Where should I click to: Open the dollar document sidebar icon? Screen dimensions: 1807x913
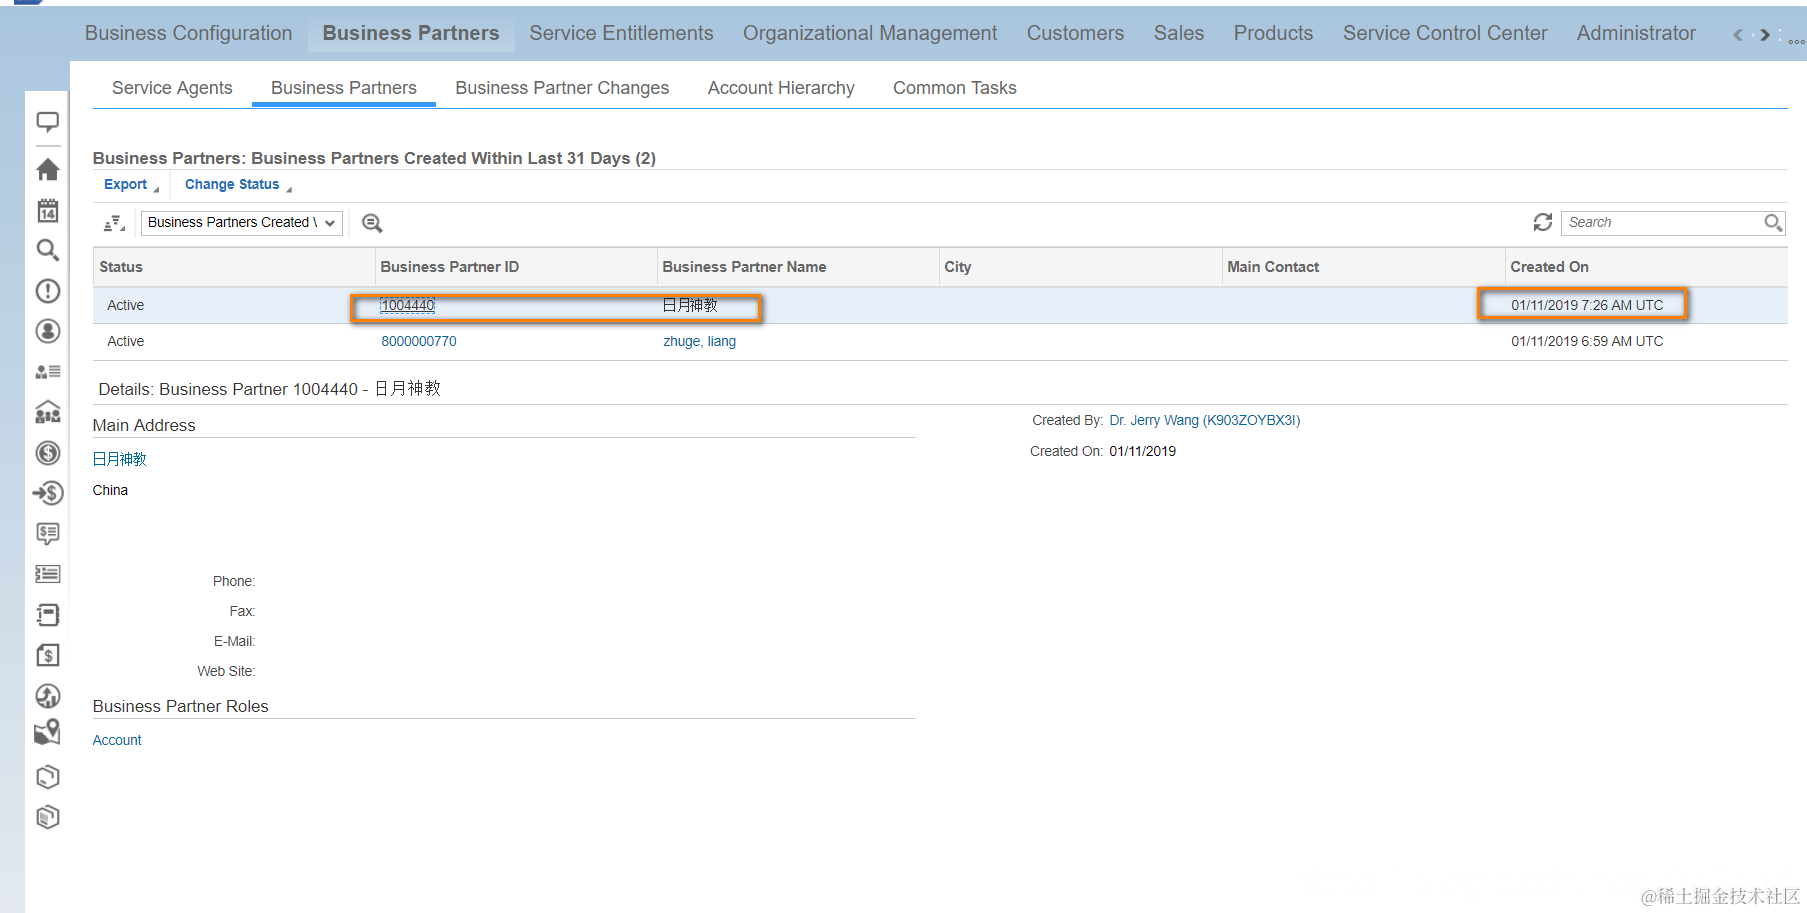(47, 655)
